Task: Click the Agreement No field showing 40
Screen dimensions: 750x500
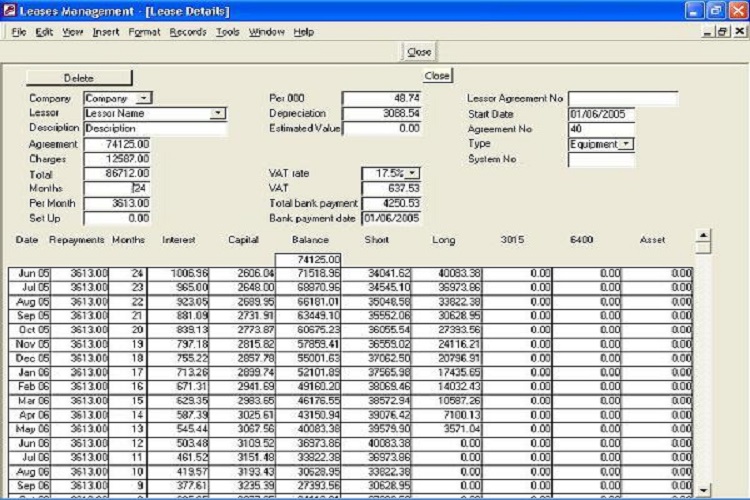Action: click(x=601, y=129)
